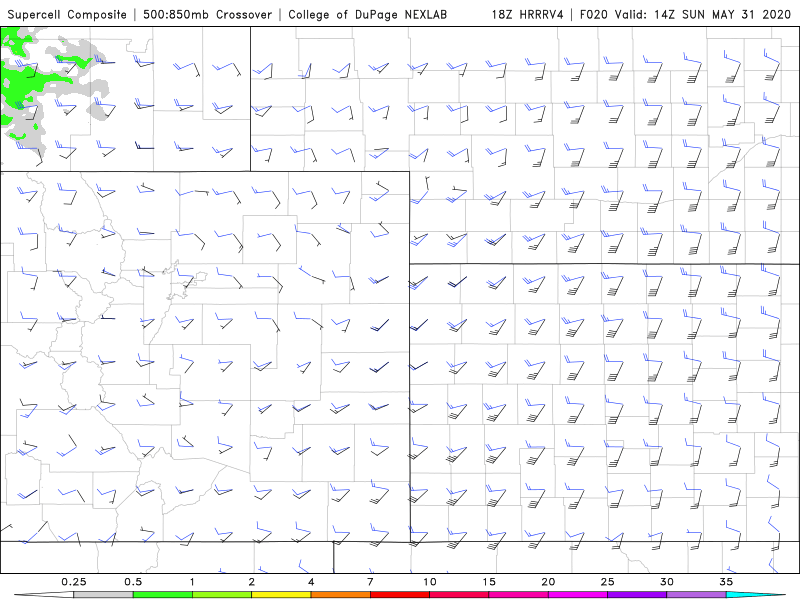This screenshot has width=800, height=600.
Task: Click the yellow 2–4 color bar segment
Action: (281, 595)
